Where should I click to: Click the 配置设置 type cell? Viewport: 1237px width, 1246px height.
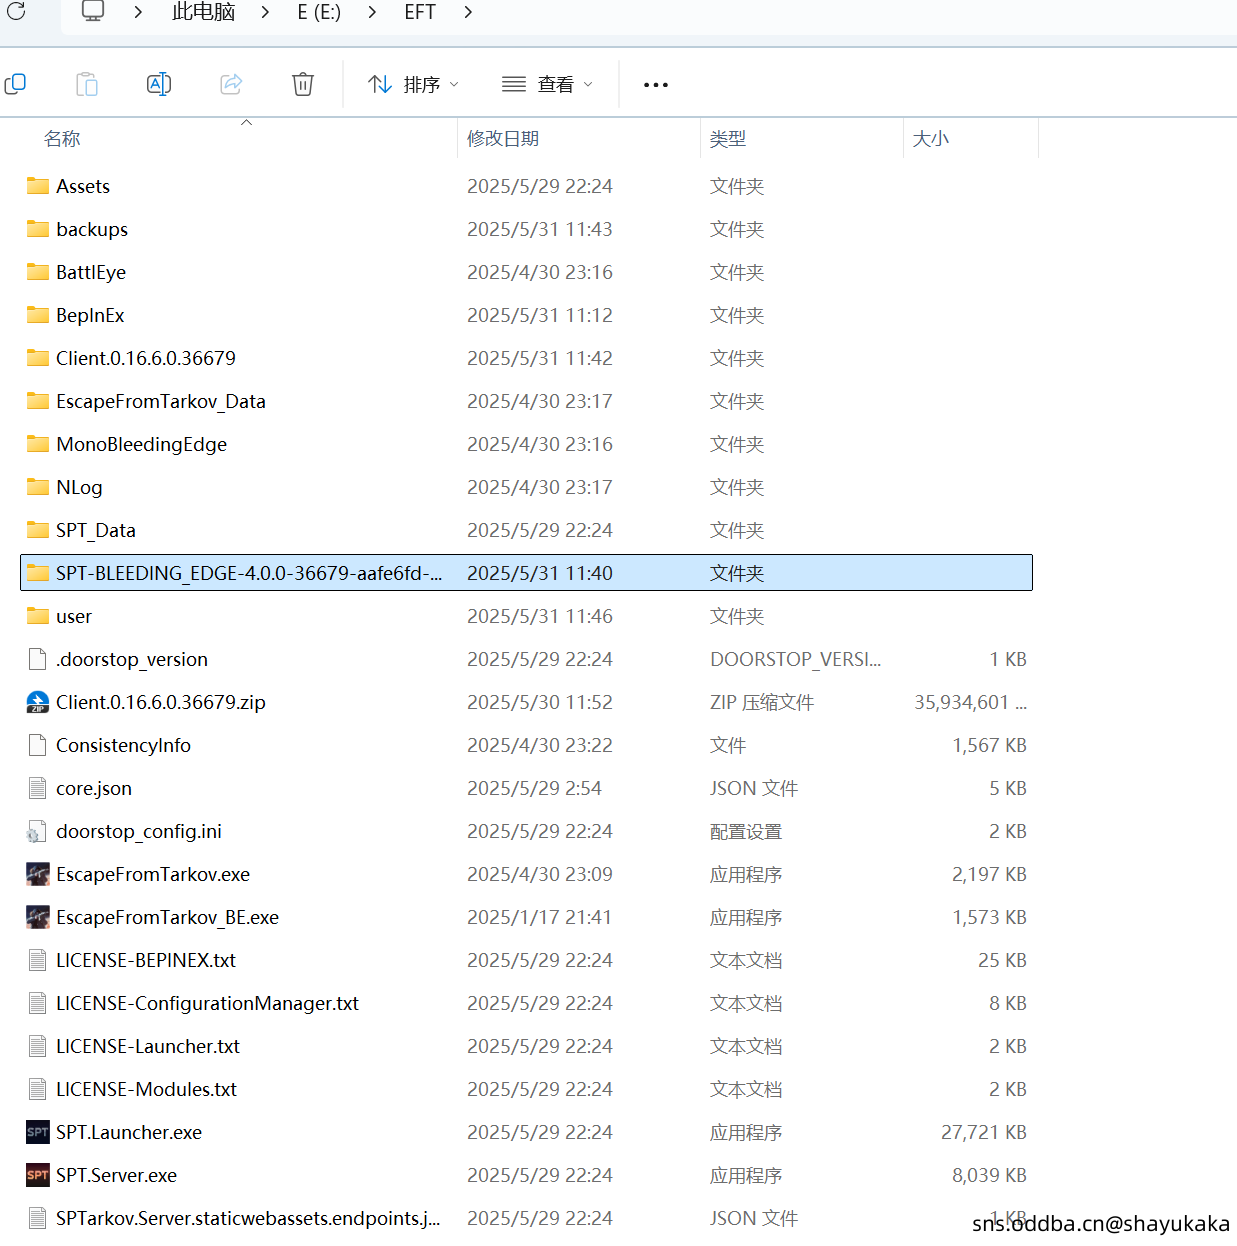(x=746, y=831)
